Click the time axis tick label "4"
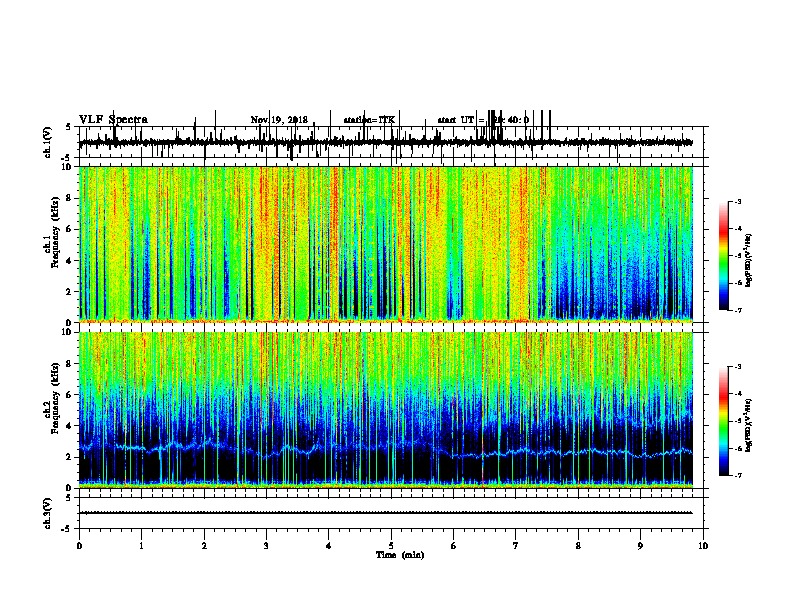The image size is (792, 612). point(329,546)
